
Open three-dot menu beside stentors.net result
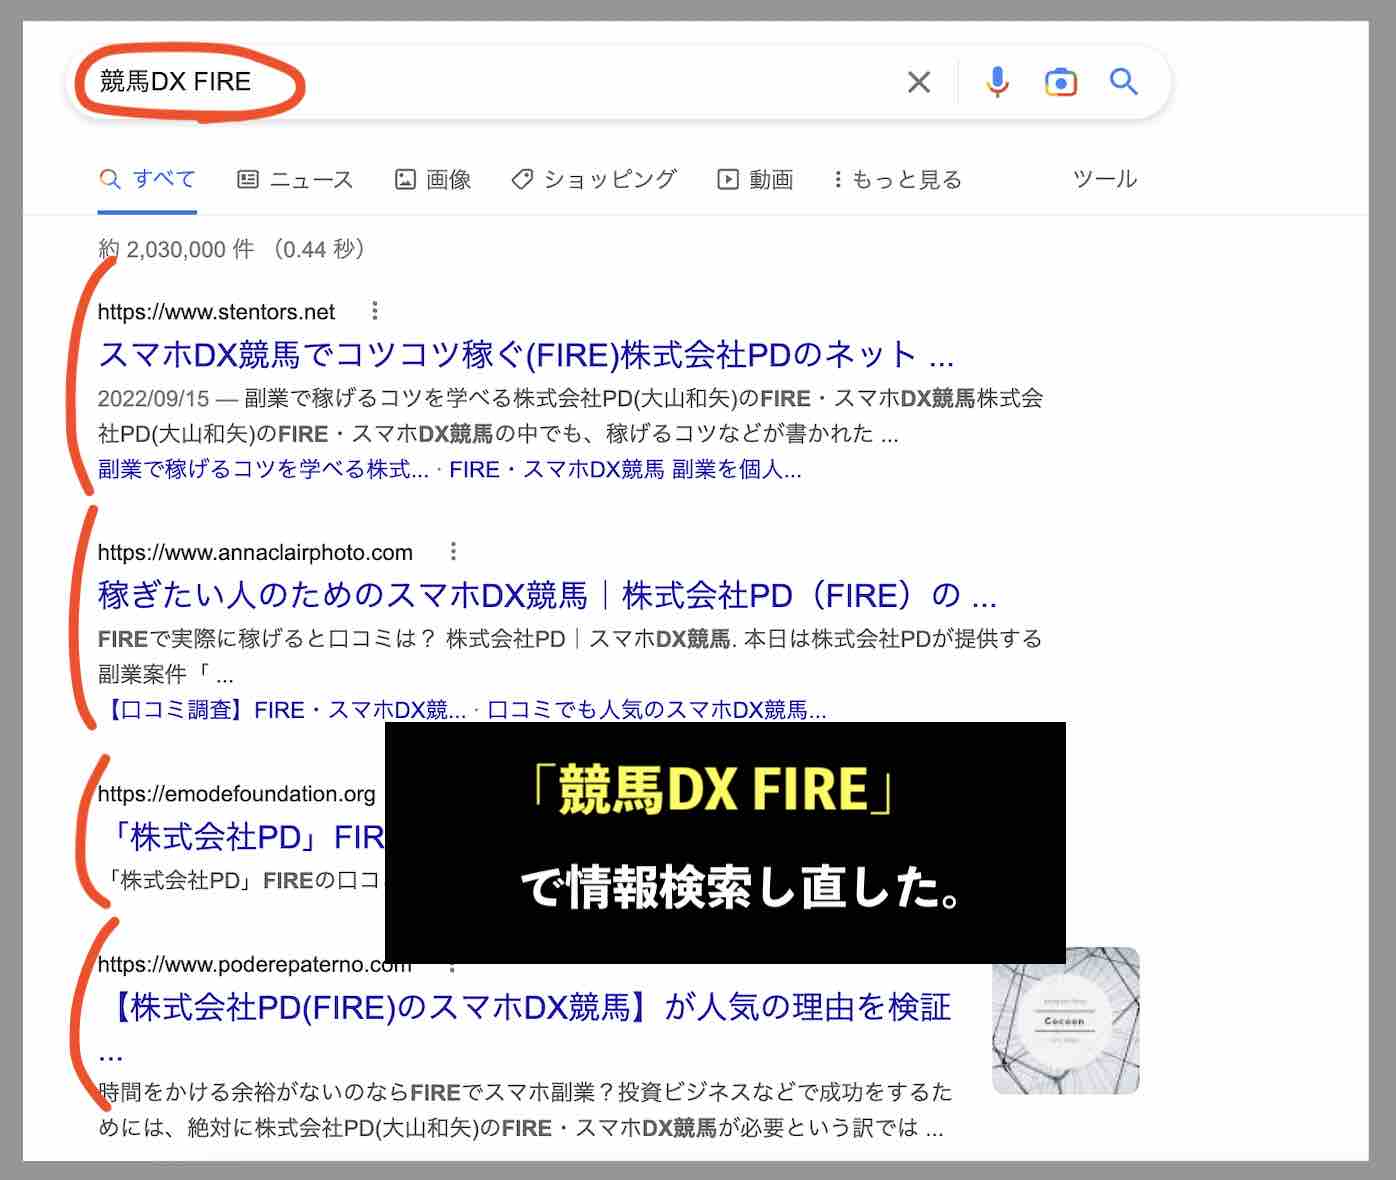pos(377,311)
